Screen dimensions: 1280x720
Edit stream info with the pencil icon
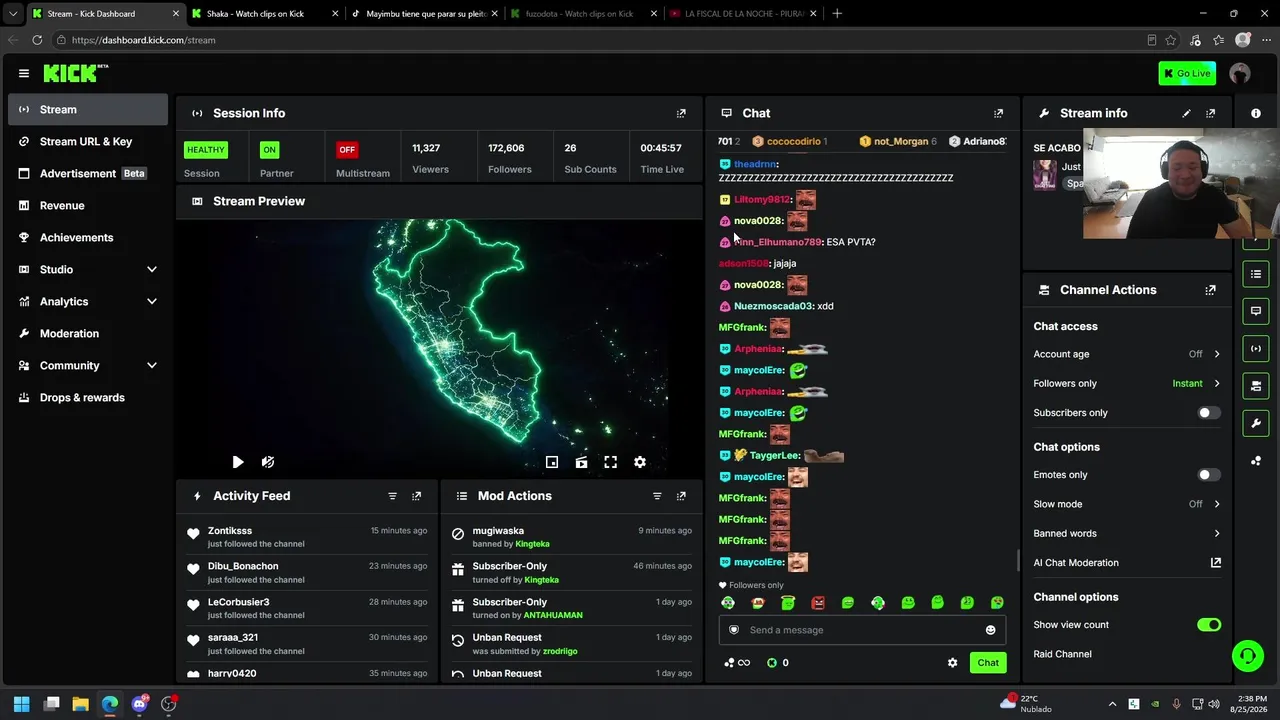pos(1186,113)
